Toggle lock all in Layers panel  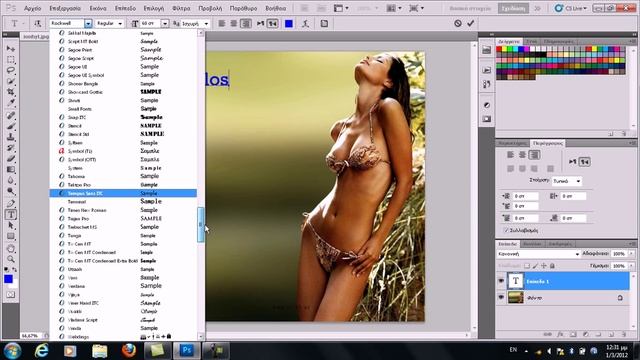pos(552,266)
